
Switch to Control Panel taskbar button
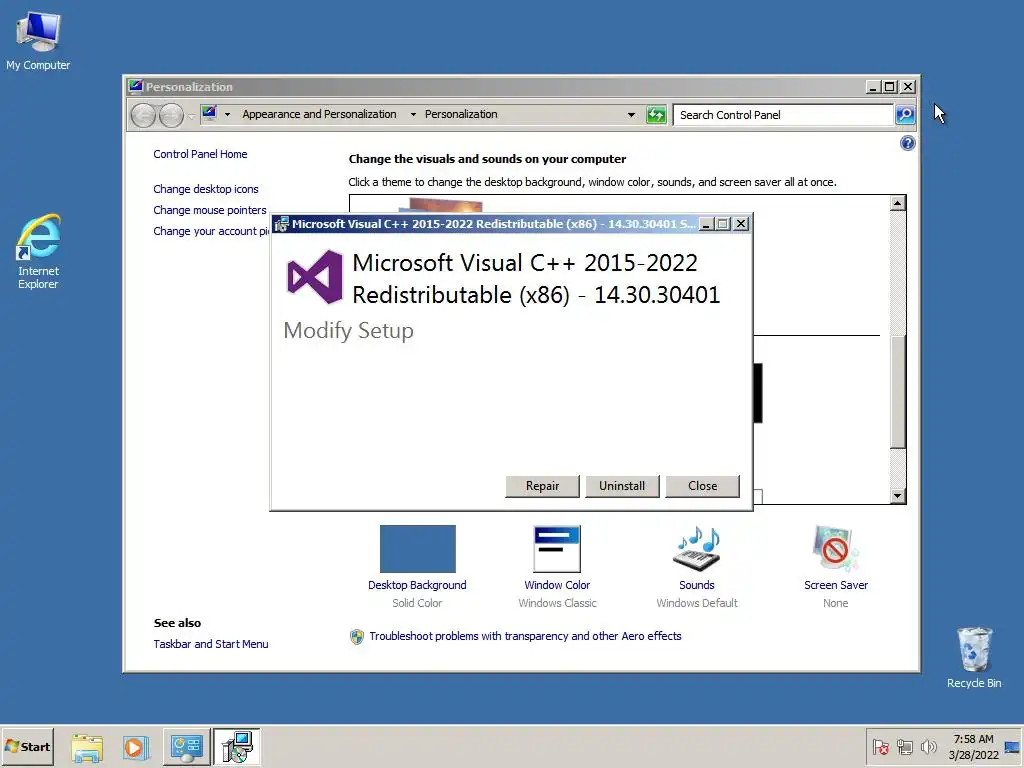click(186, 746)
